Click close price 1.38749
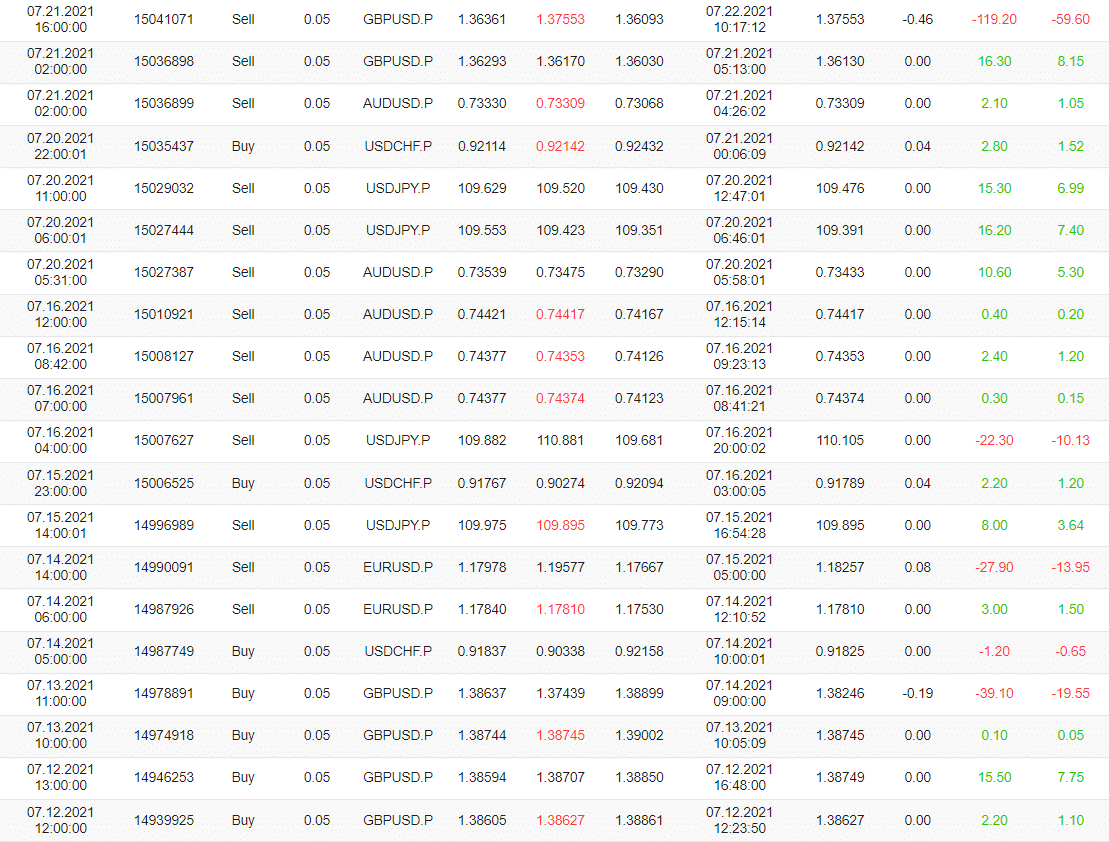Viewport: 1109px width, 842px height. tap(840, 777)
